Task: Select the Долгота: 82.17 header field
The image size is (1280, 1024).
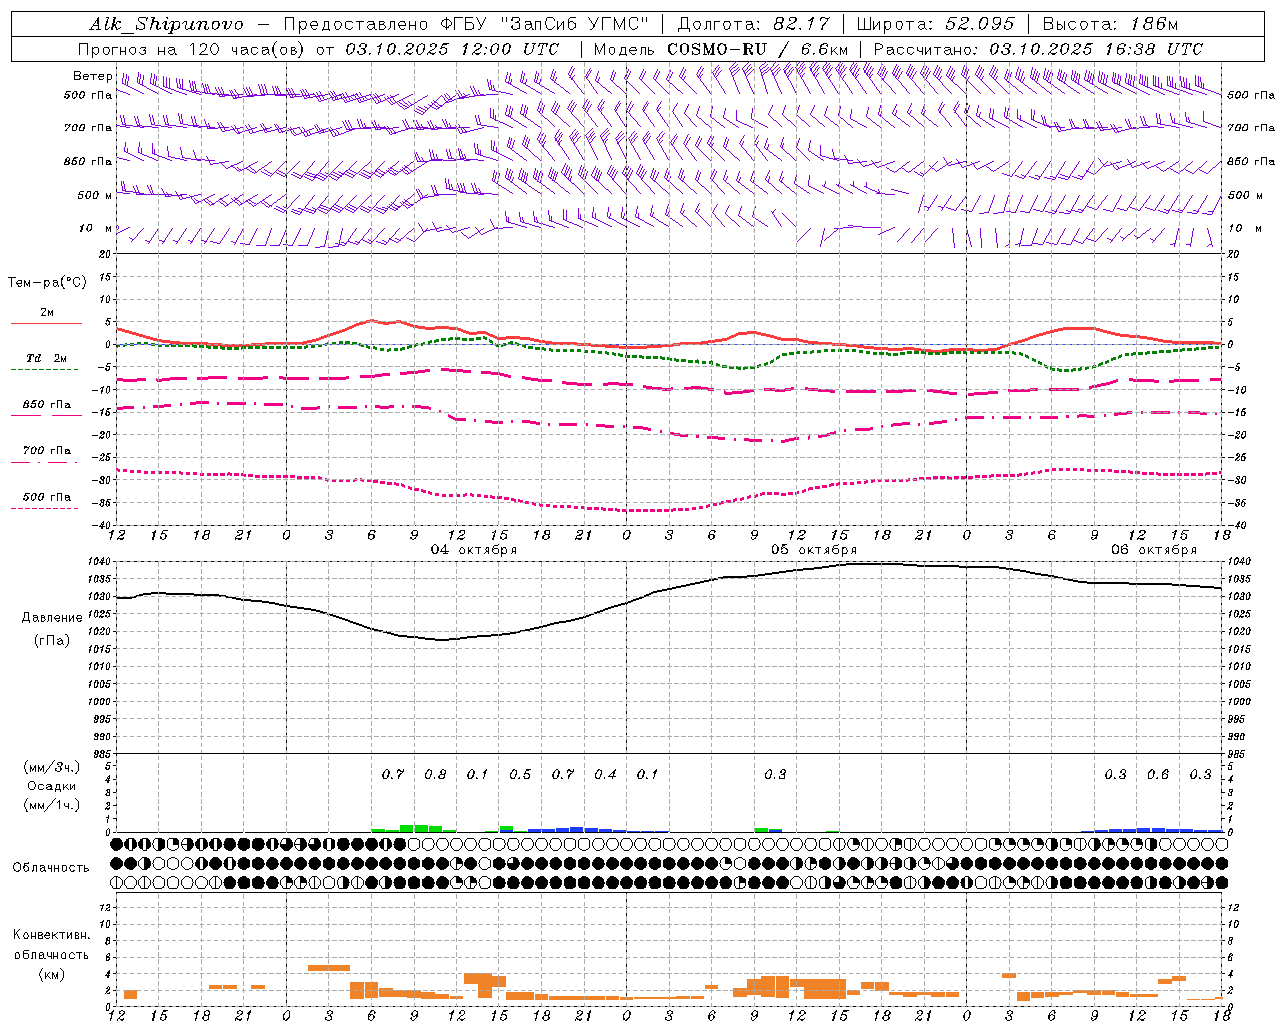Action: click(x=753, y=24)
